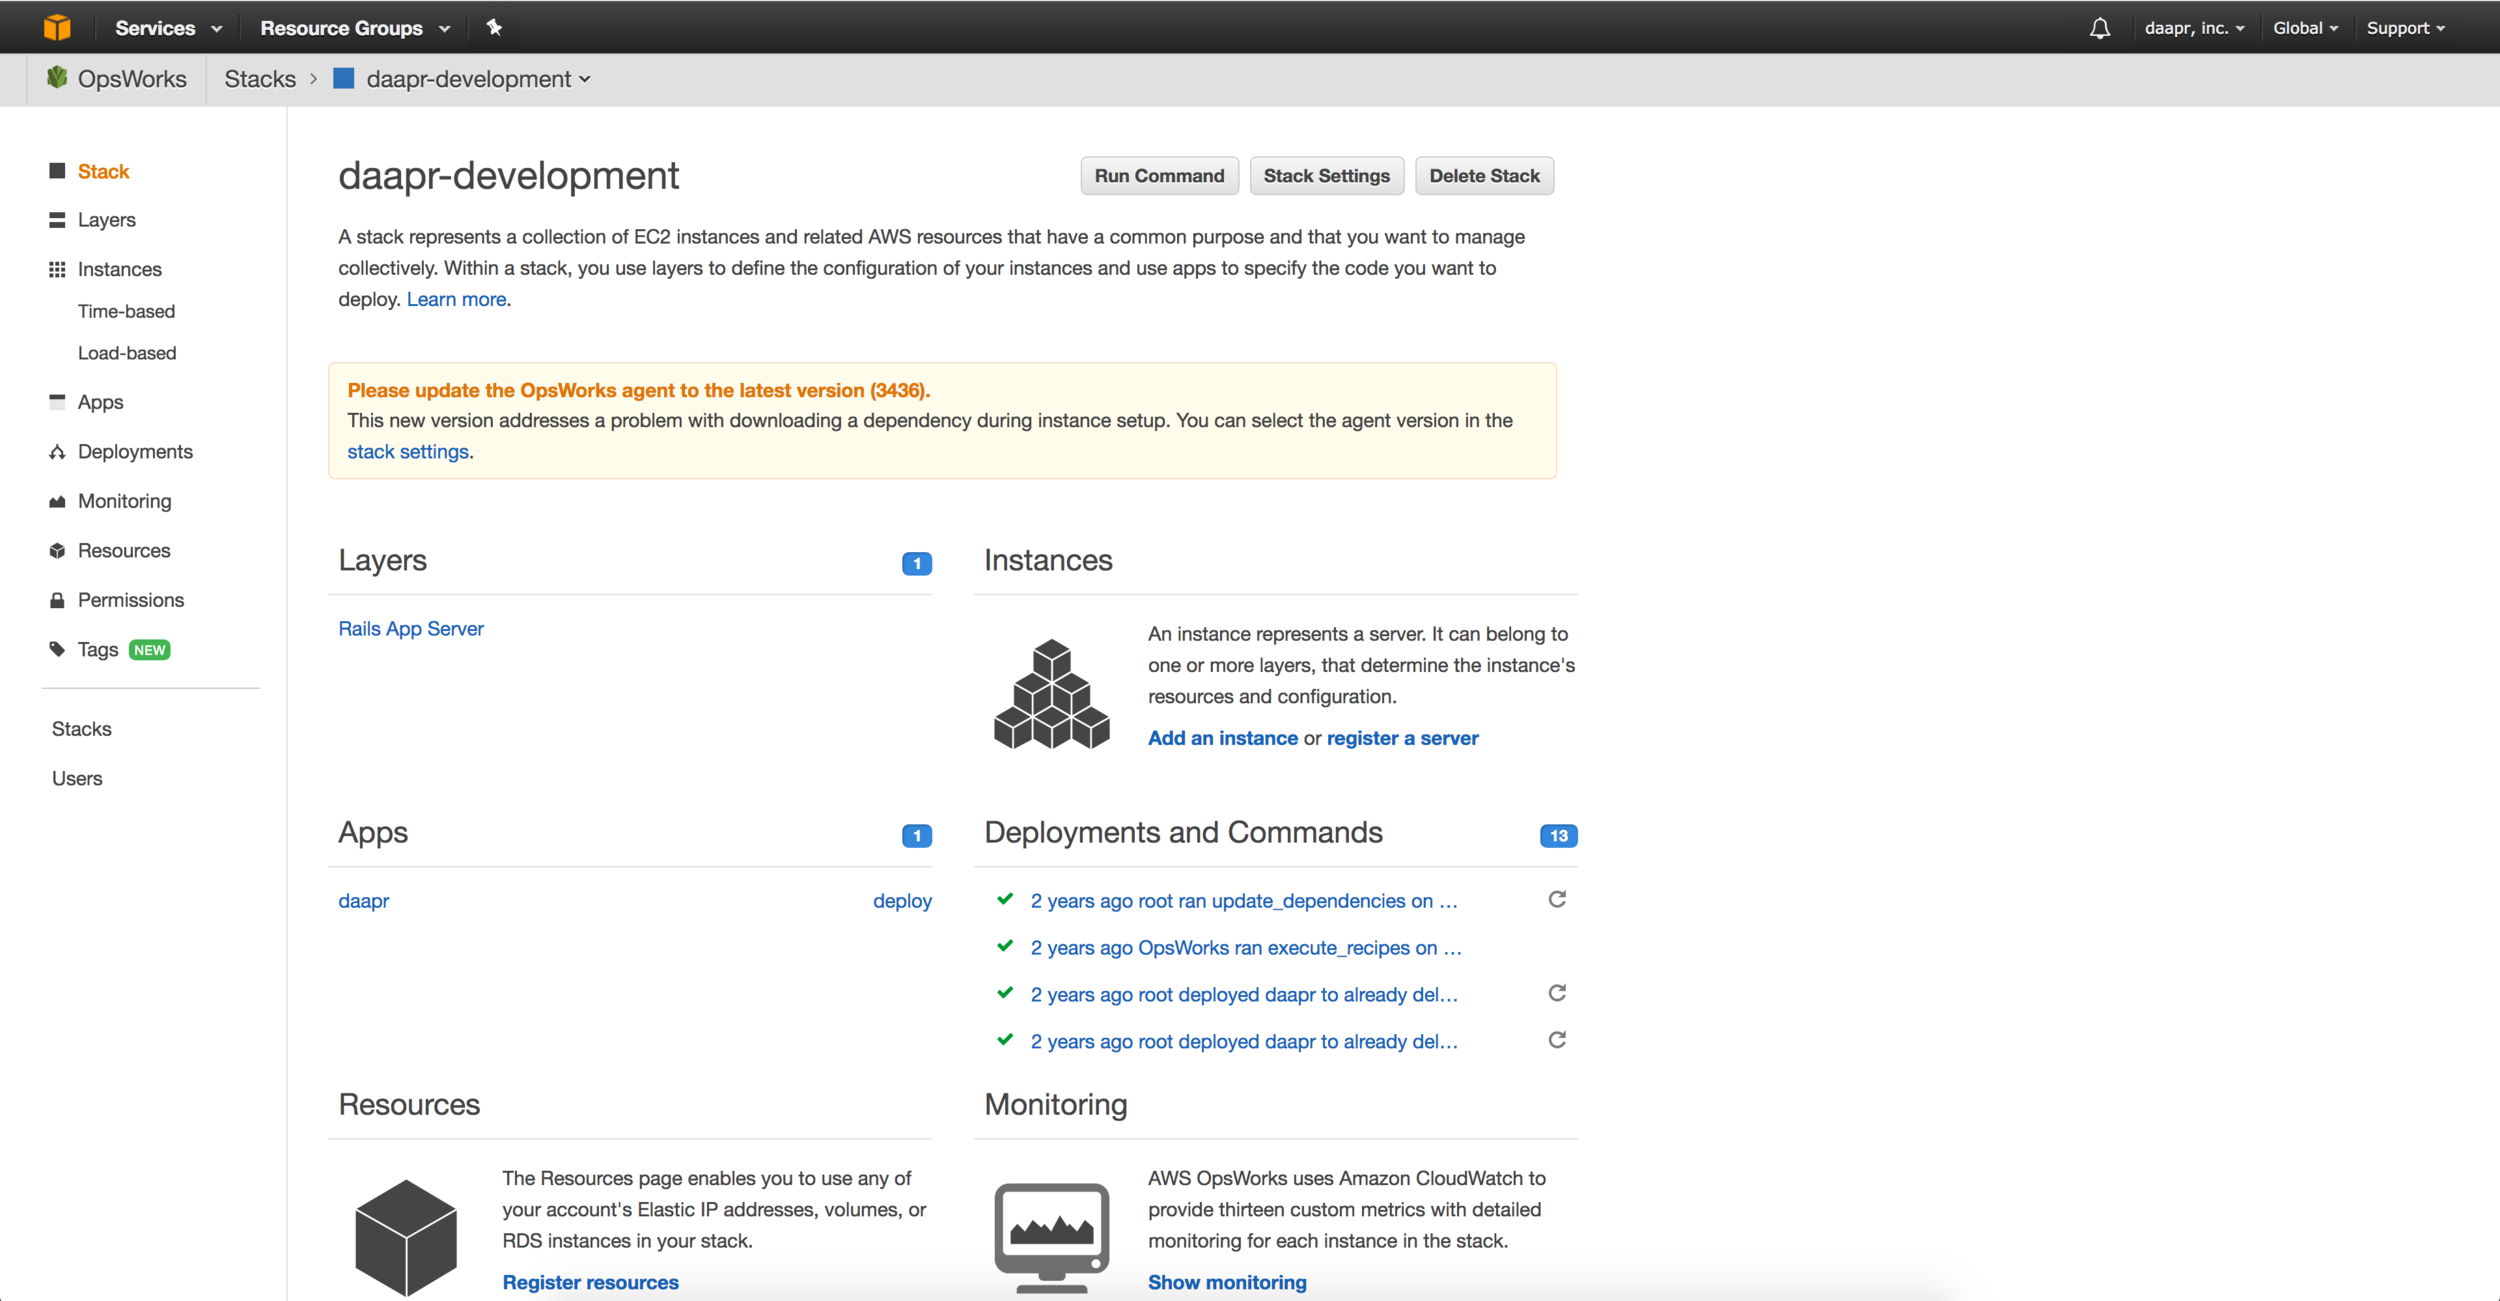This screenshot has height=1301, width=2500.
Task: Click Delete Stack button
Action: pyautogui.click(x=1483, y=174)
